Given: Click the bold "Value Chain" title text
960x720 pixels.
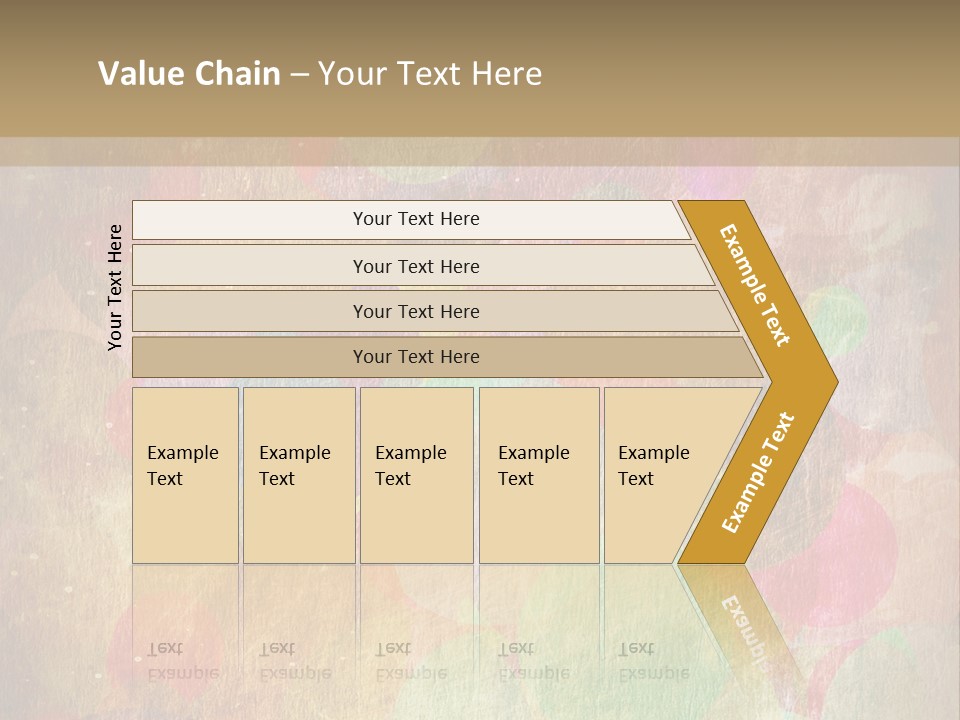Looking at the screenshot, I should pos(189,74).
